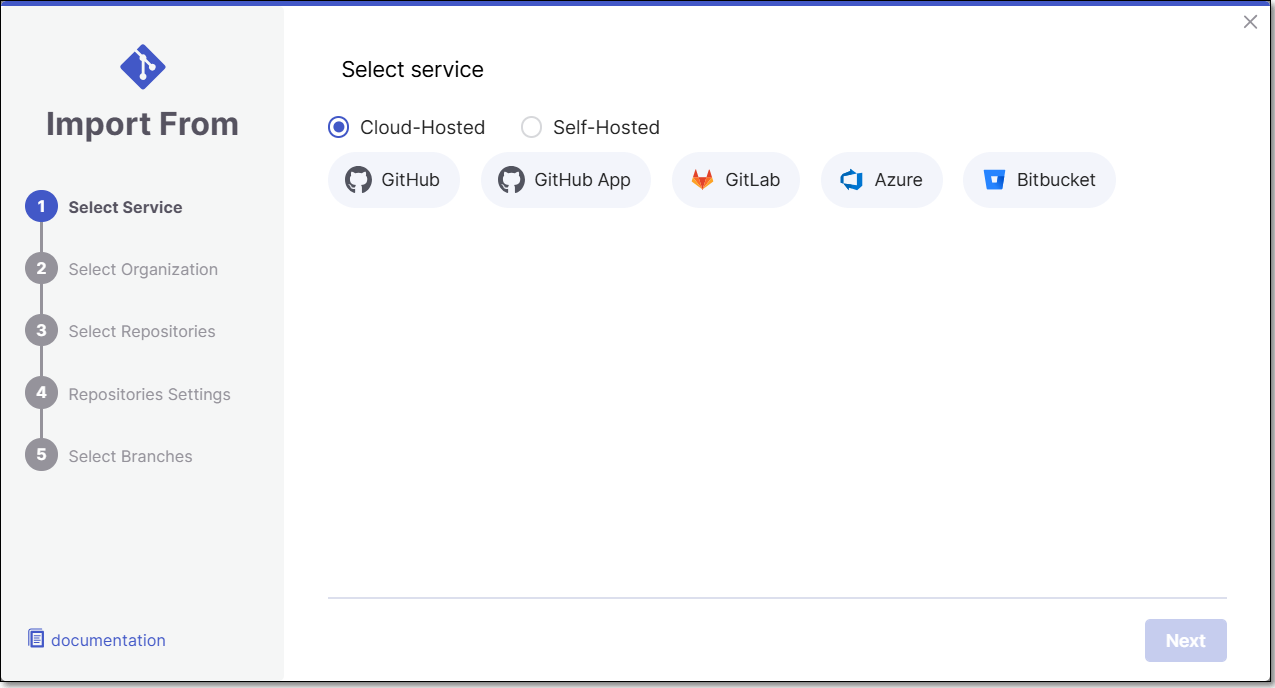Click the Select service heading text

(x=412, y=69)
